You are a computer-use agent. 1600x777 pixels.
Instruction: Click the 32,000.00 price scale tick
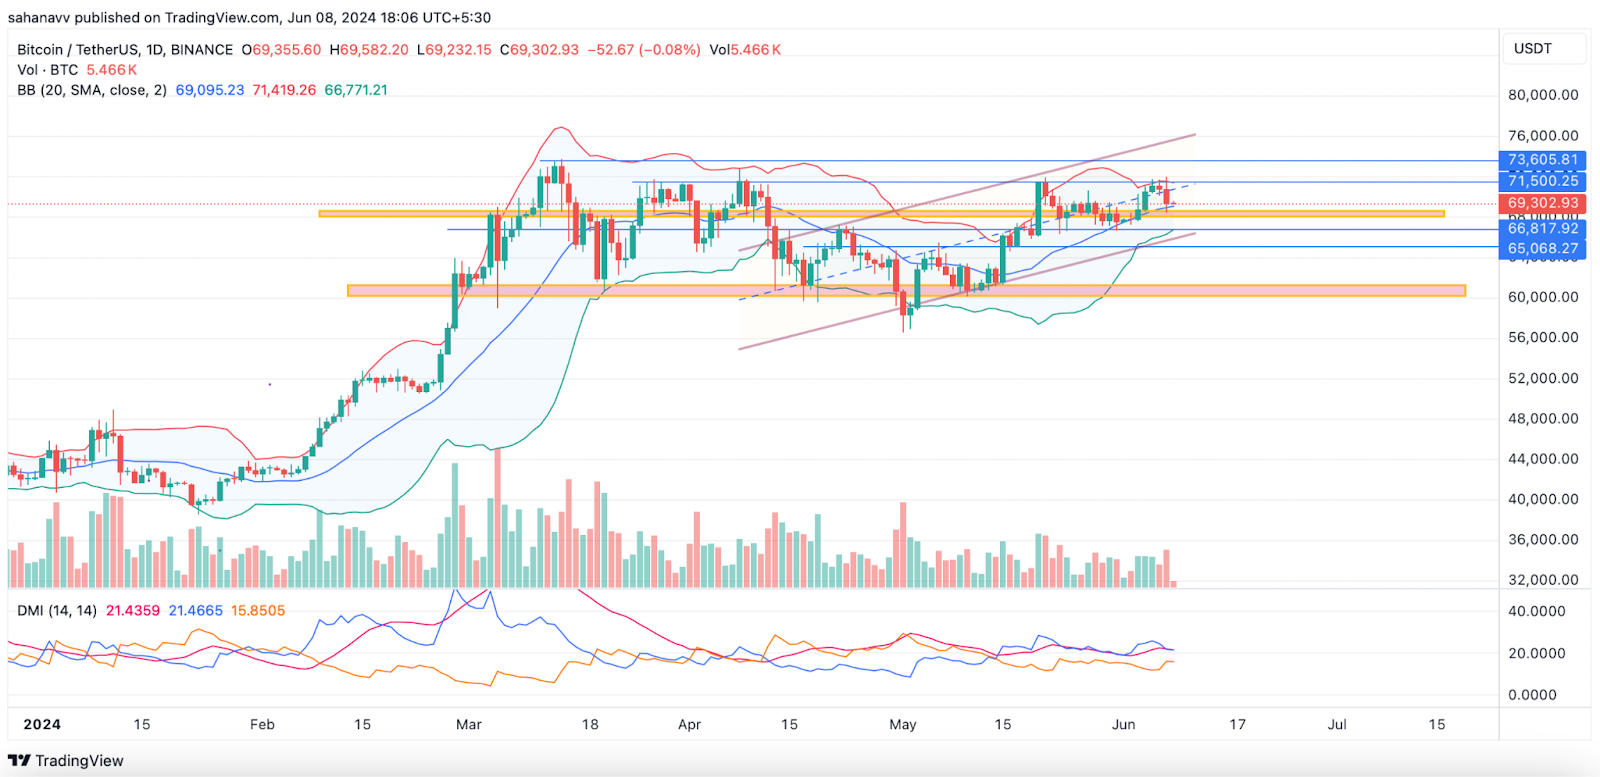(x=1543, y=580)
